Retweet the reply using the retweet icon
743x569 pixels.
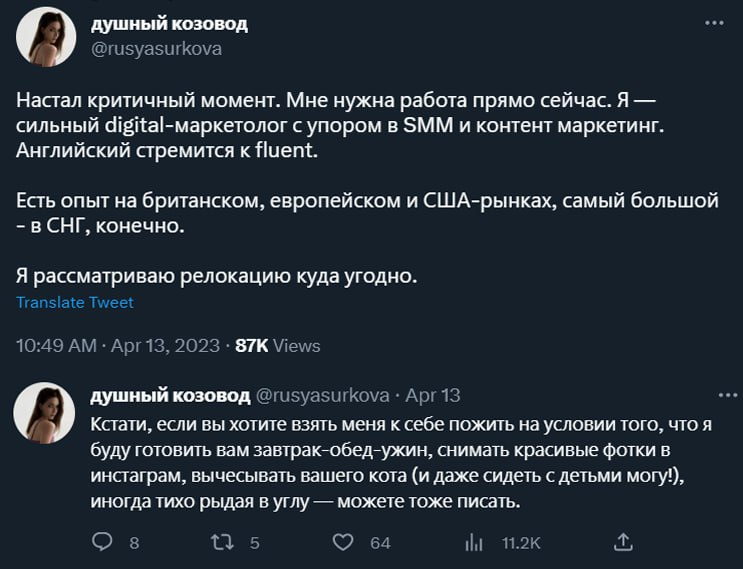point(225,541)
